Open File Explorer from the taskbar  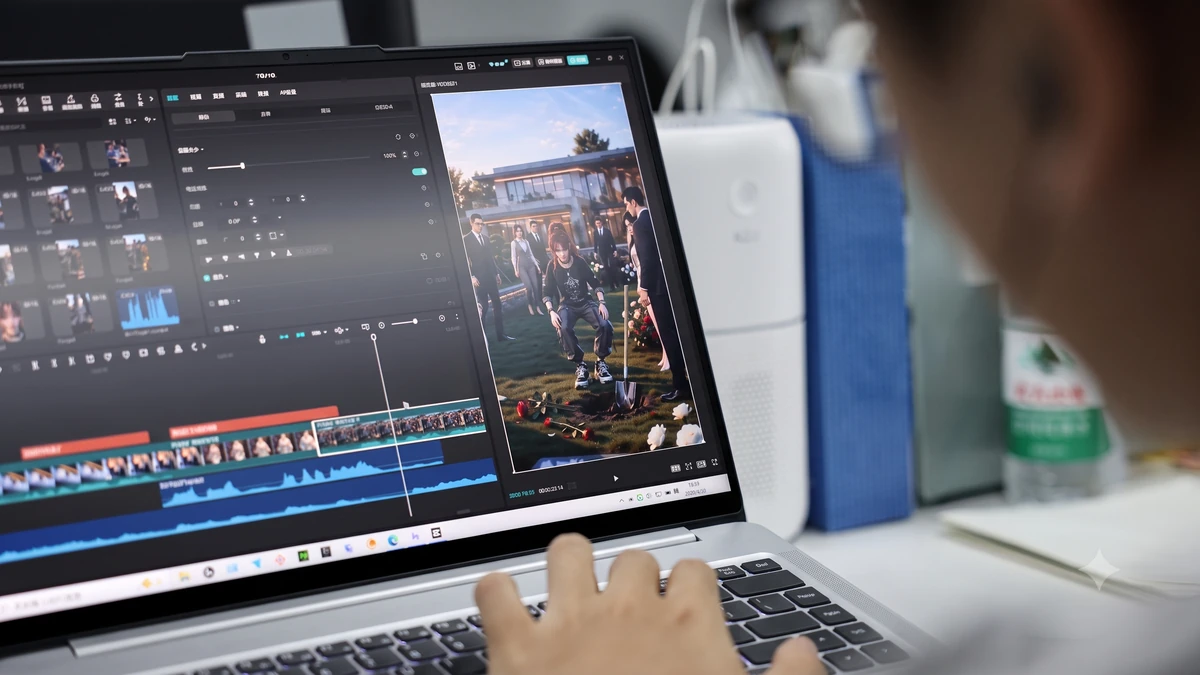tap(183, 576)
